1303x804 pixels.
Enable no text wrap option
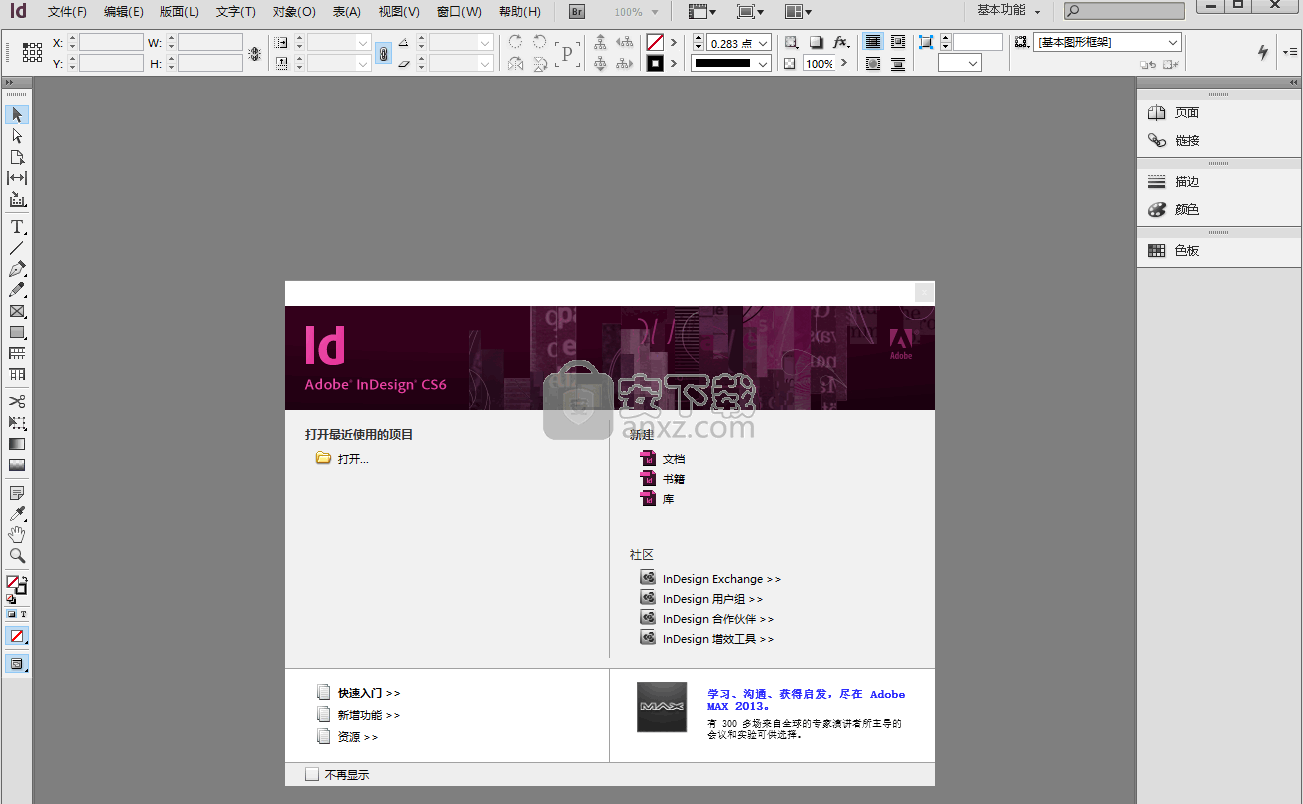click(873, 42)
